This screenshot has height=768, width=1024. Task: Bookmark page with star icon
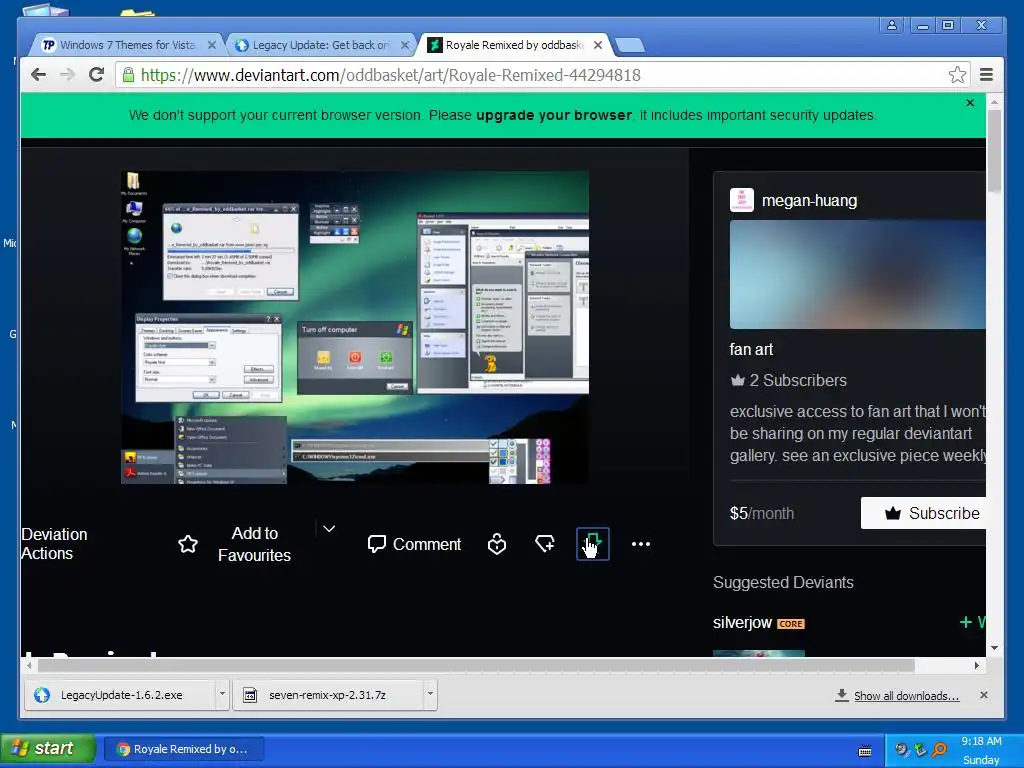[x=957, y=74]
